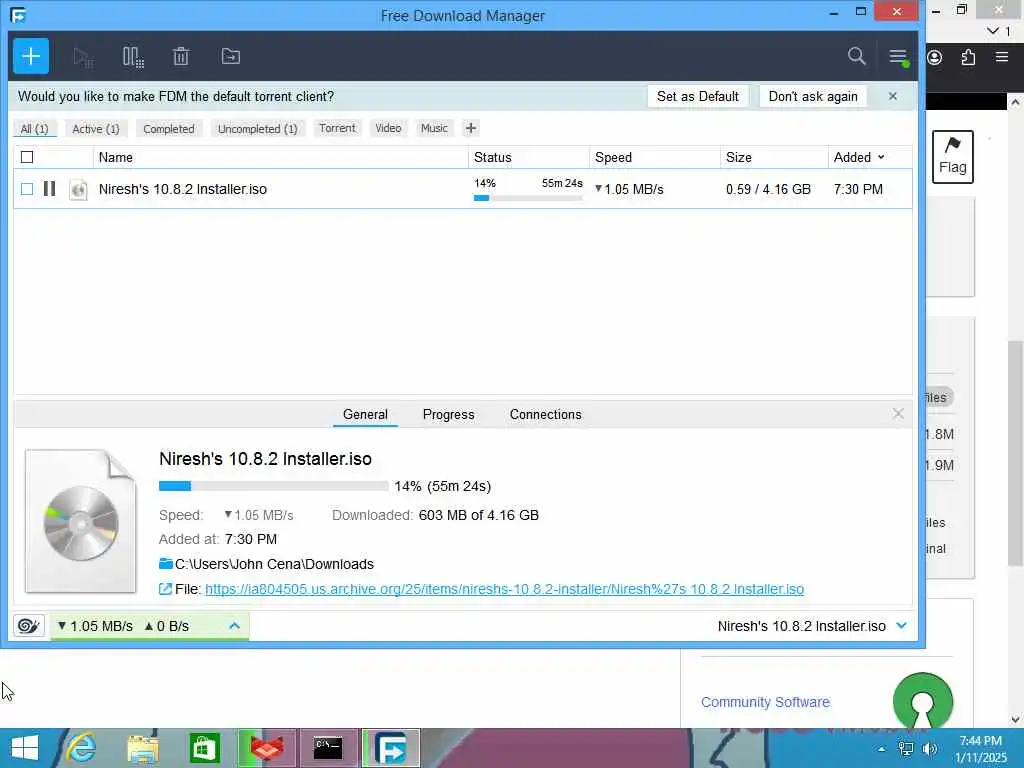Click the FDM logo in title bar

18,15
